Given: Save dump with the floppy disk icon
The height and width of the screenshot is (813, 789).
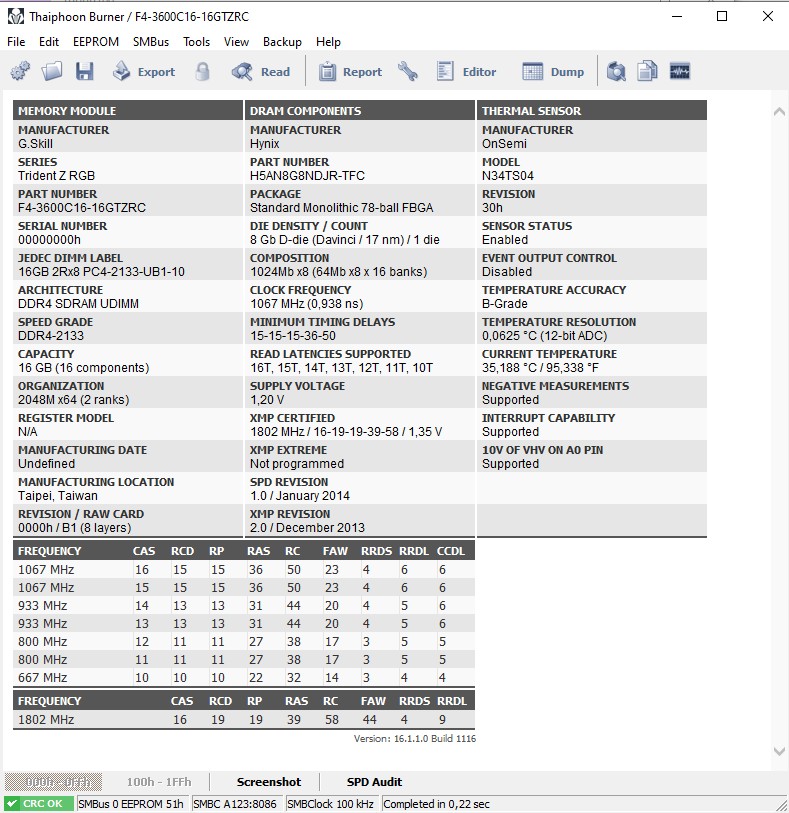Looking at the screenshot, I should pyautogui.click(x=84, y=71).
